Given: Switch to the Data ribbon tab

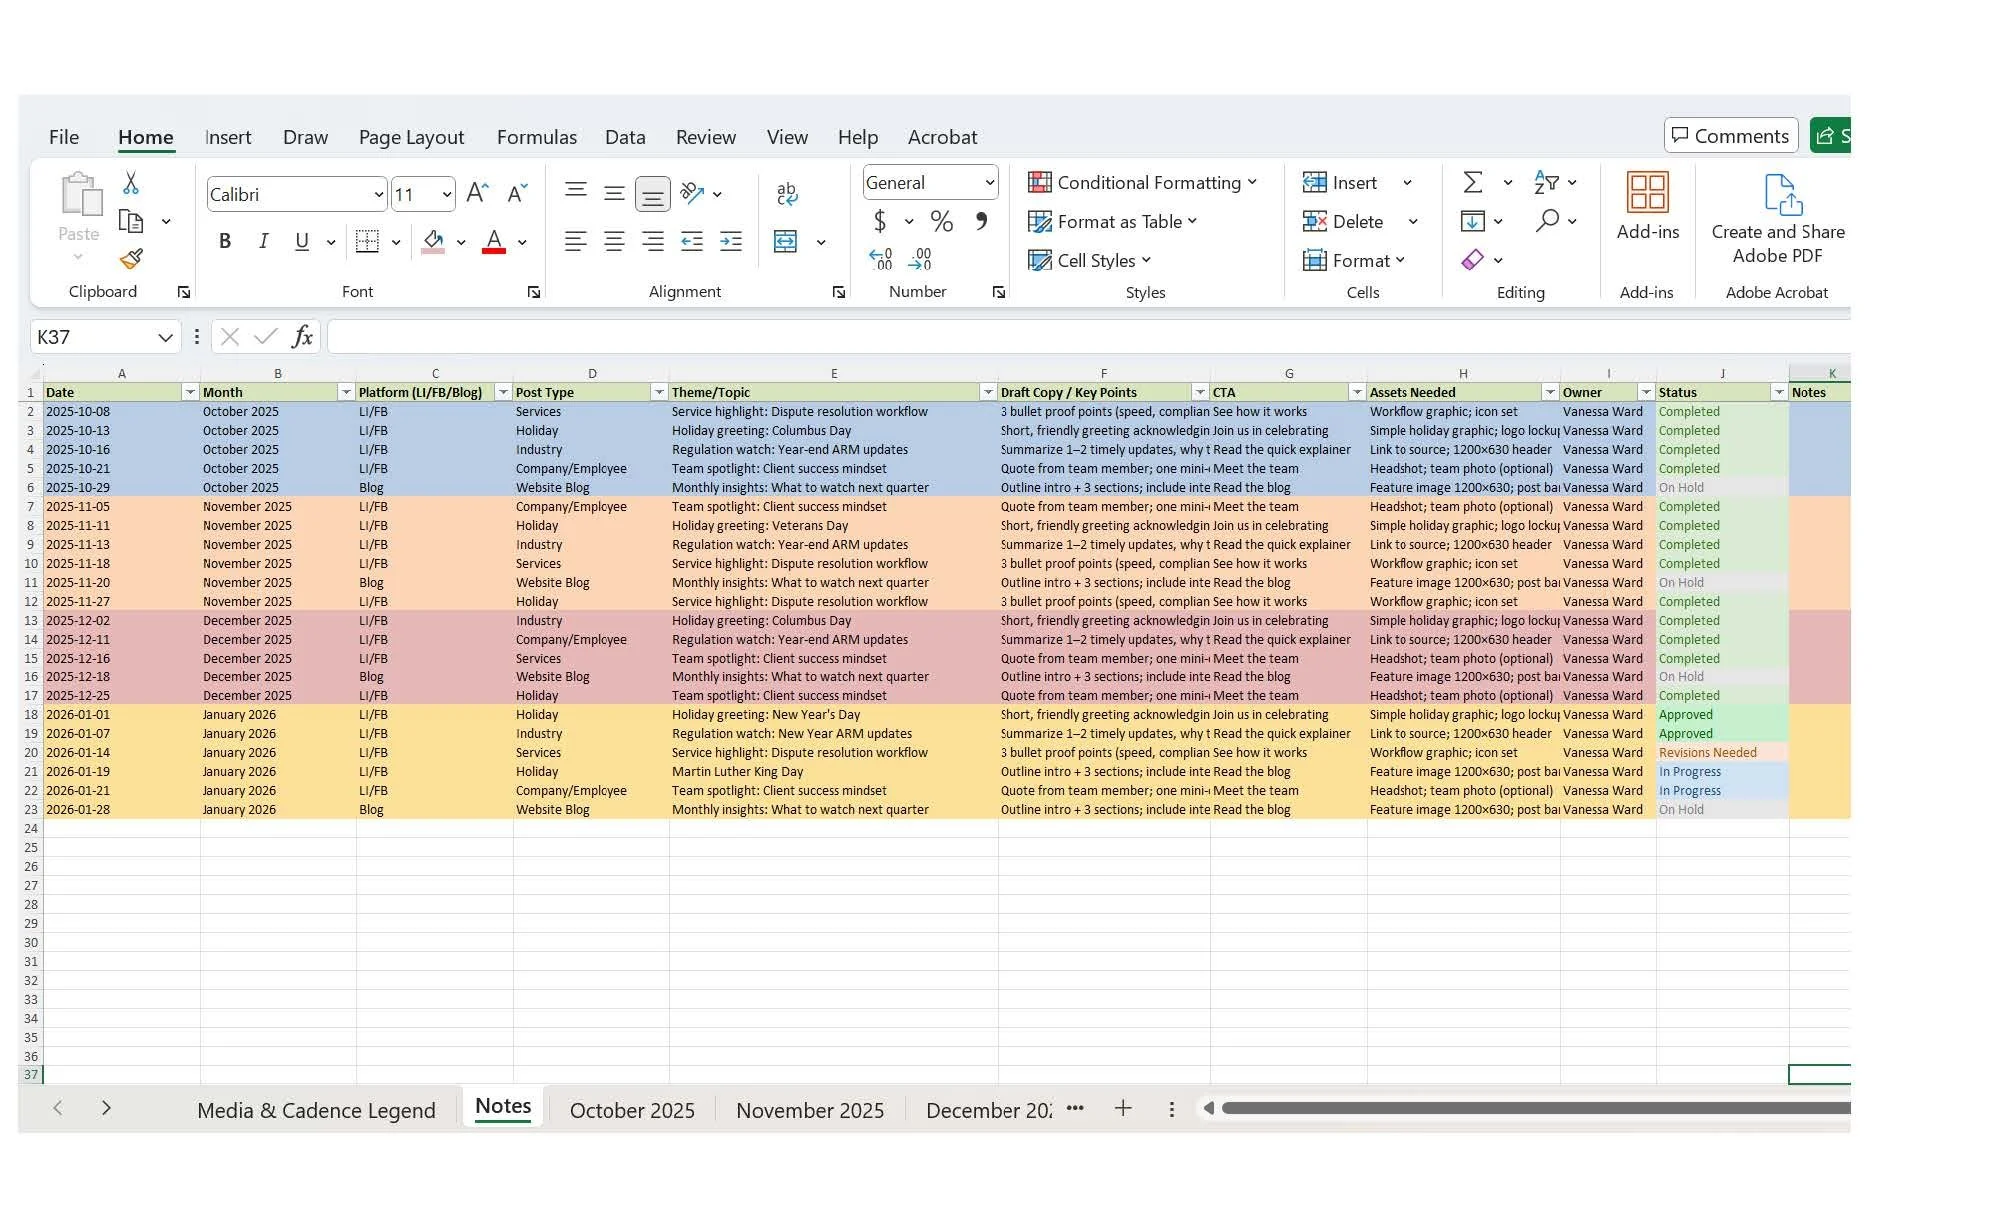Looking at the screenshot, I should tap(624, 137).
